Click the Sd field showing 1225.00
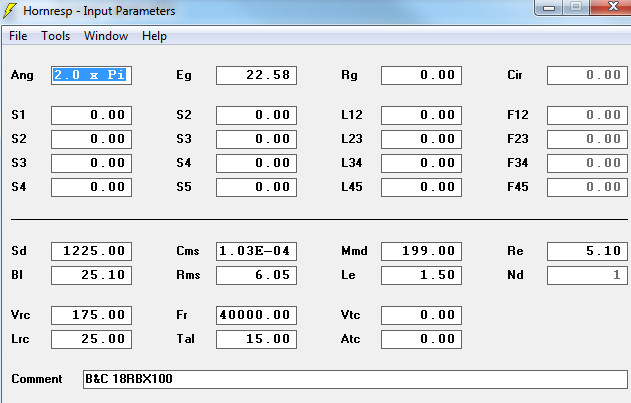This screenshot has height=403, width=631. point(91,251)
